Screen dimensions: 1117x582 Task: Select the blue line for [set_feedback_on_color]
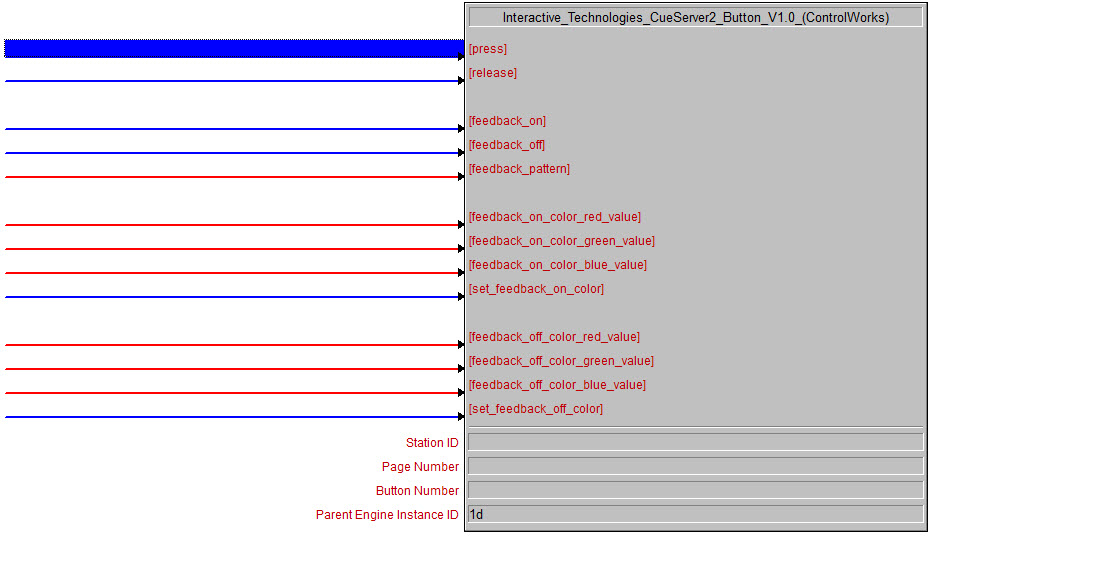tap(234, 296)
